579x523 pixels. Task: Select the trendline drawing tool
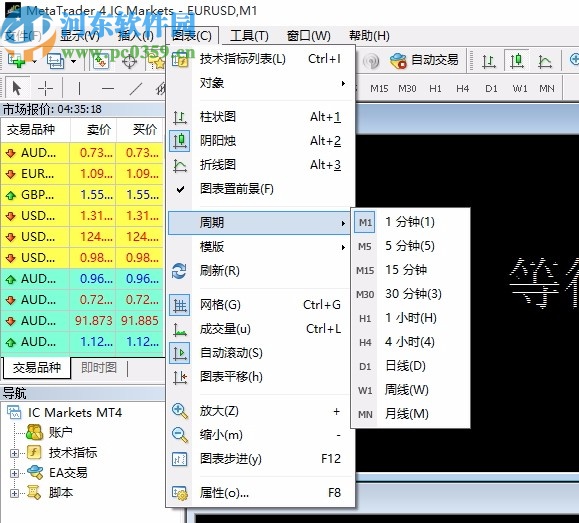[x=136, y=89]
